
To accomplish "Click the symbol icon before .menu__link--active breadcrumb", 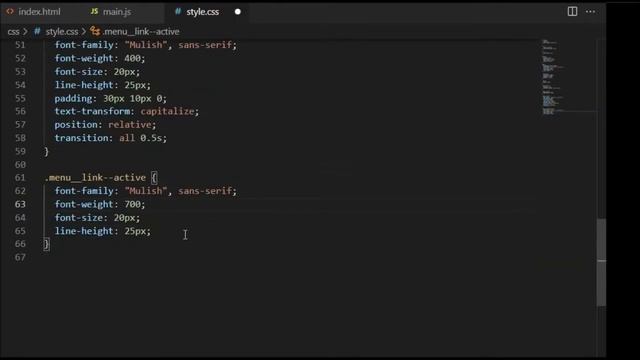I will pos(95,31).
